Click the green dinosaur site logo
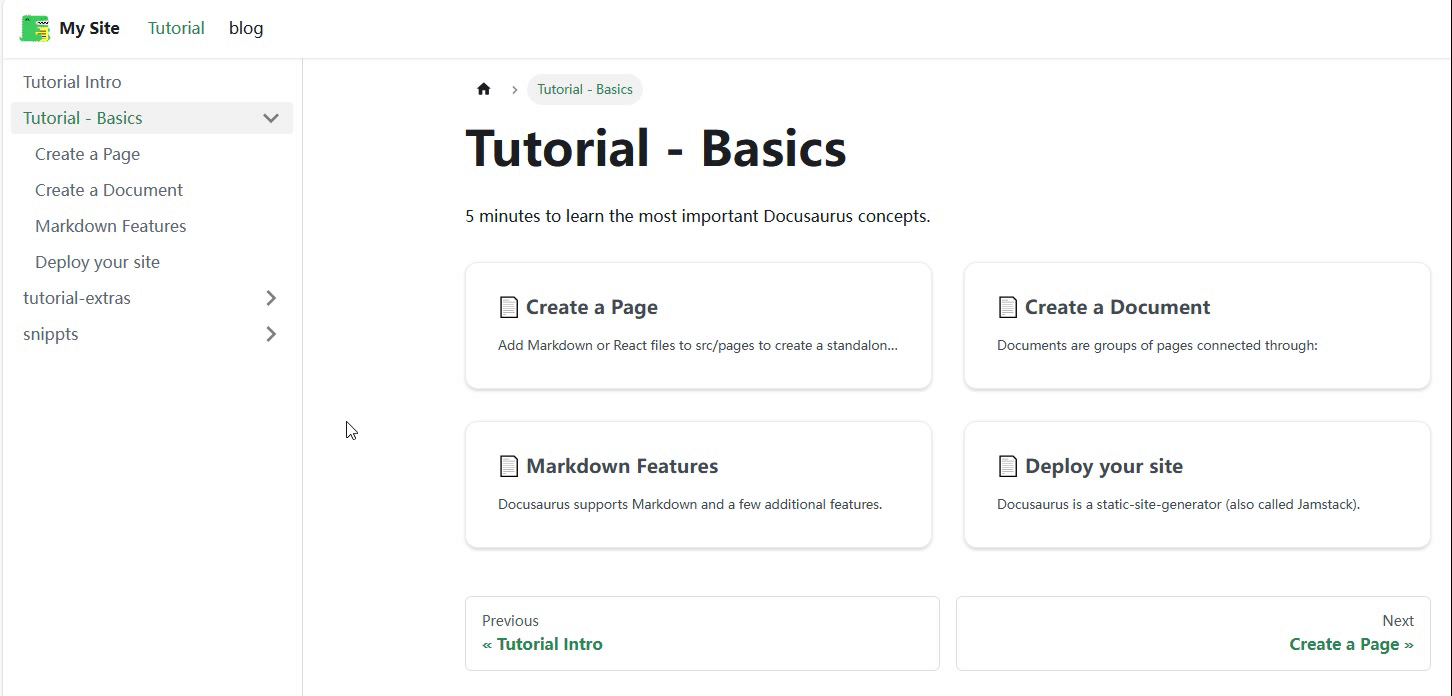Screen dimensions: 1452x696 point(35,28)
